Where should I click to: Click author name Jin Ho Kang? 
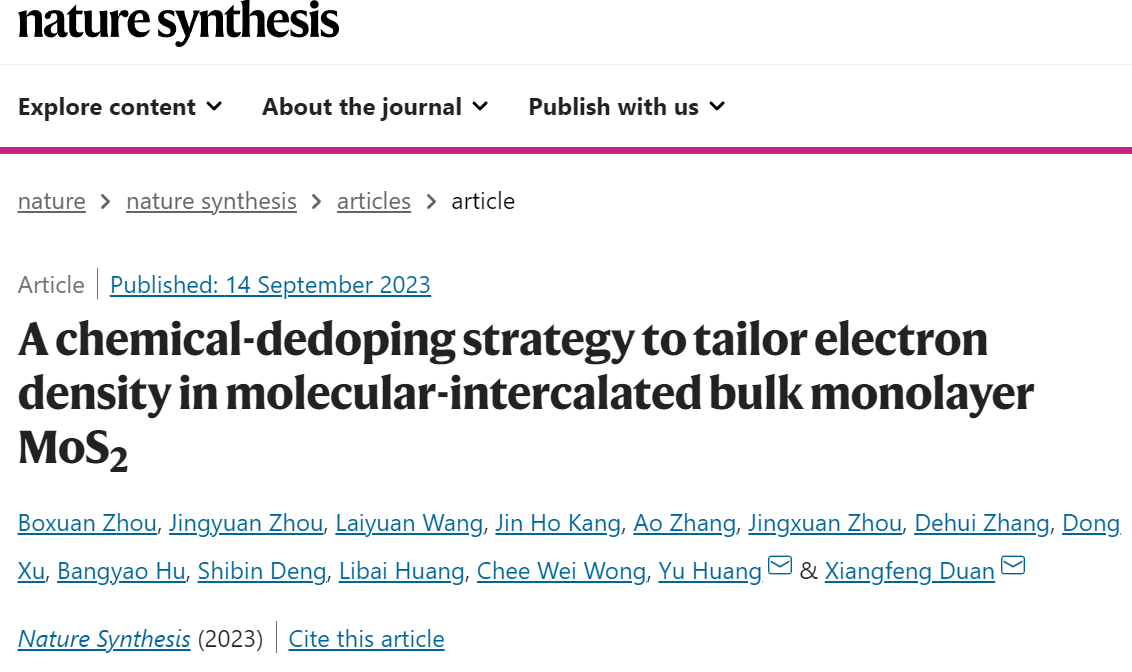558,523
